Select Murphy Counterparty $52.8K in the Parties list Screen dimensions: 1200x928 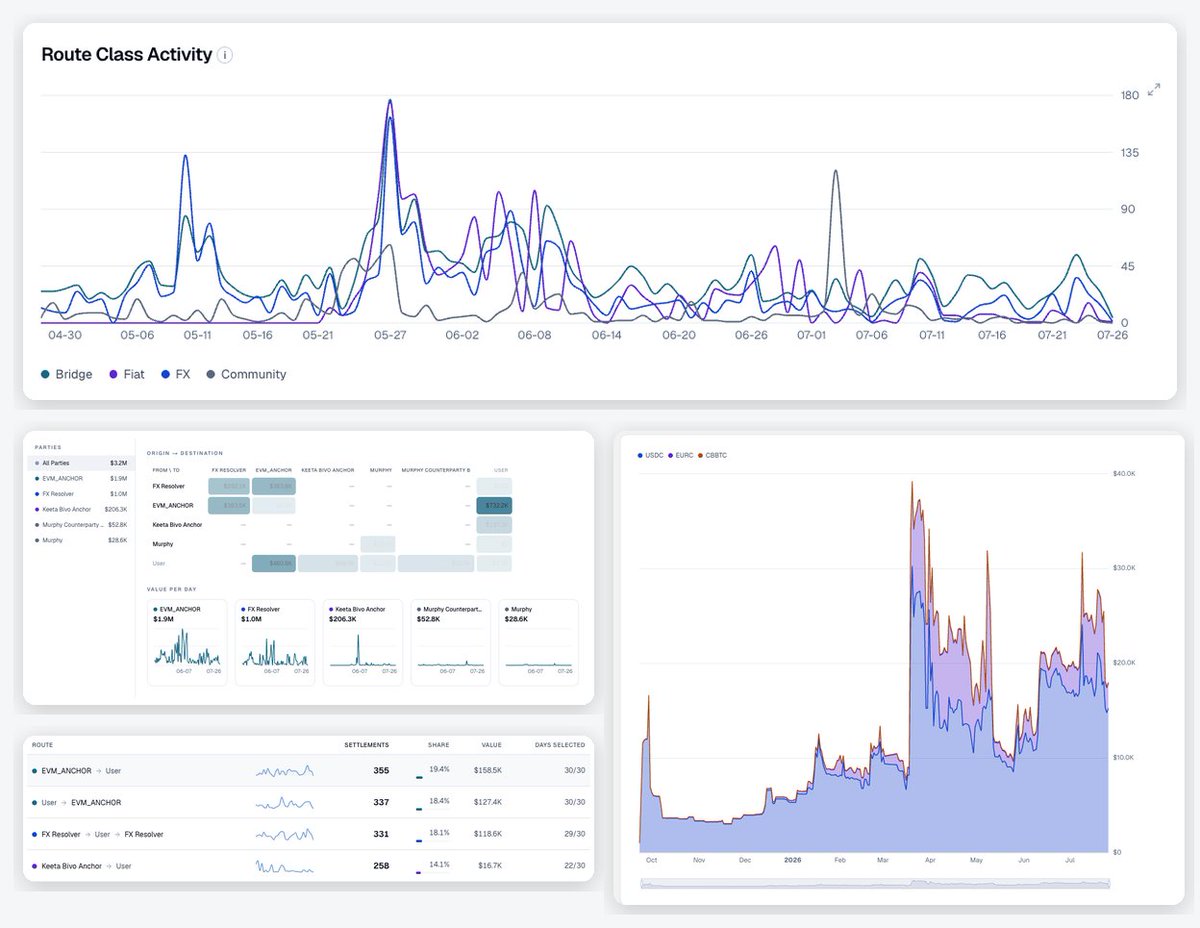(x=80, y=524)
